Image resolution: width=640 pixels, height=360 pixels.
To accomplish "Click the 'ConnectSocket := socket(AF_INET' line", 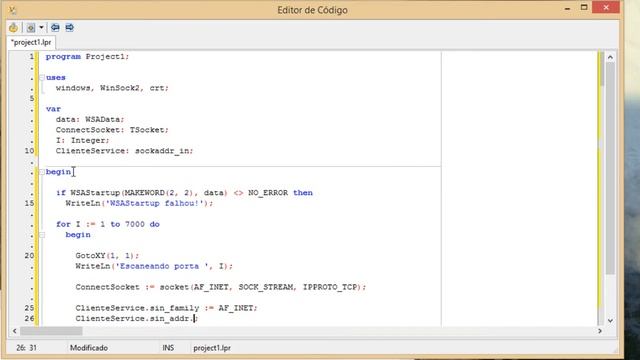I will tap(220, 287).
